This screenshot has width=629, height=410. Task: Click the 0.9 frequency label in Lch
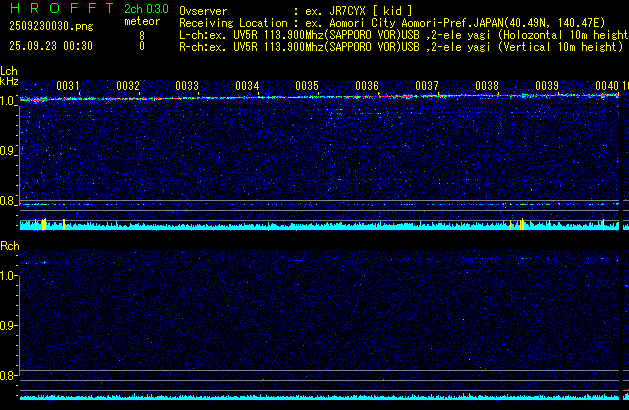pyautogui.click(x=9, y=151)
